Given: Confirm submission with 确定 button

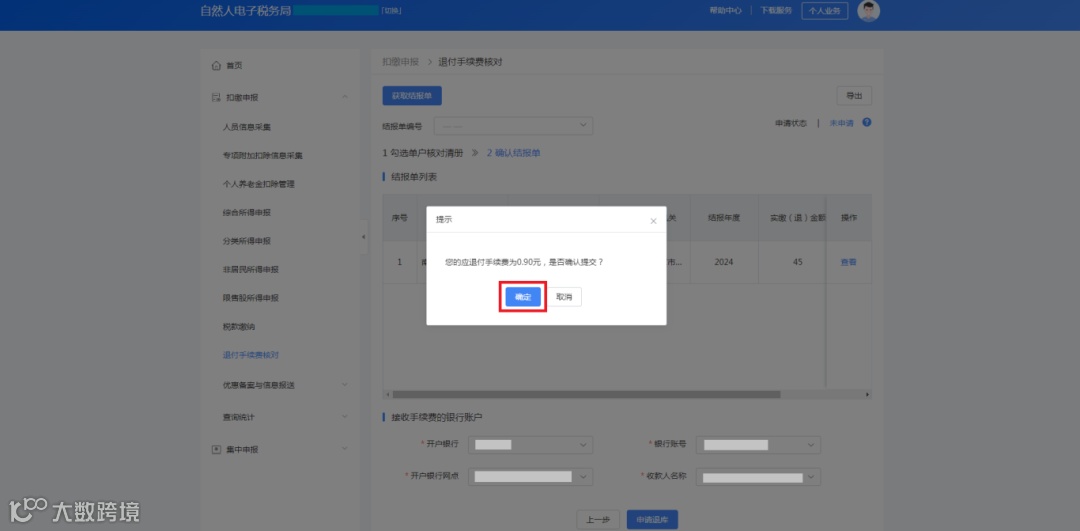Looking at the screenshot, I should pyautogui.click(x=523, y=297).
